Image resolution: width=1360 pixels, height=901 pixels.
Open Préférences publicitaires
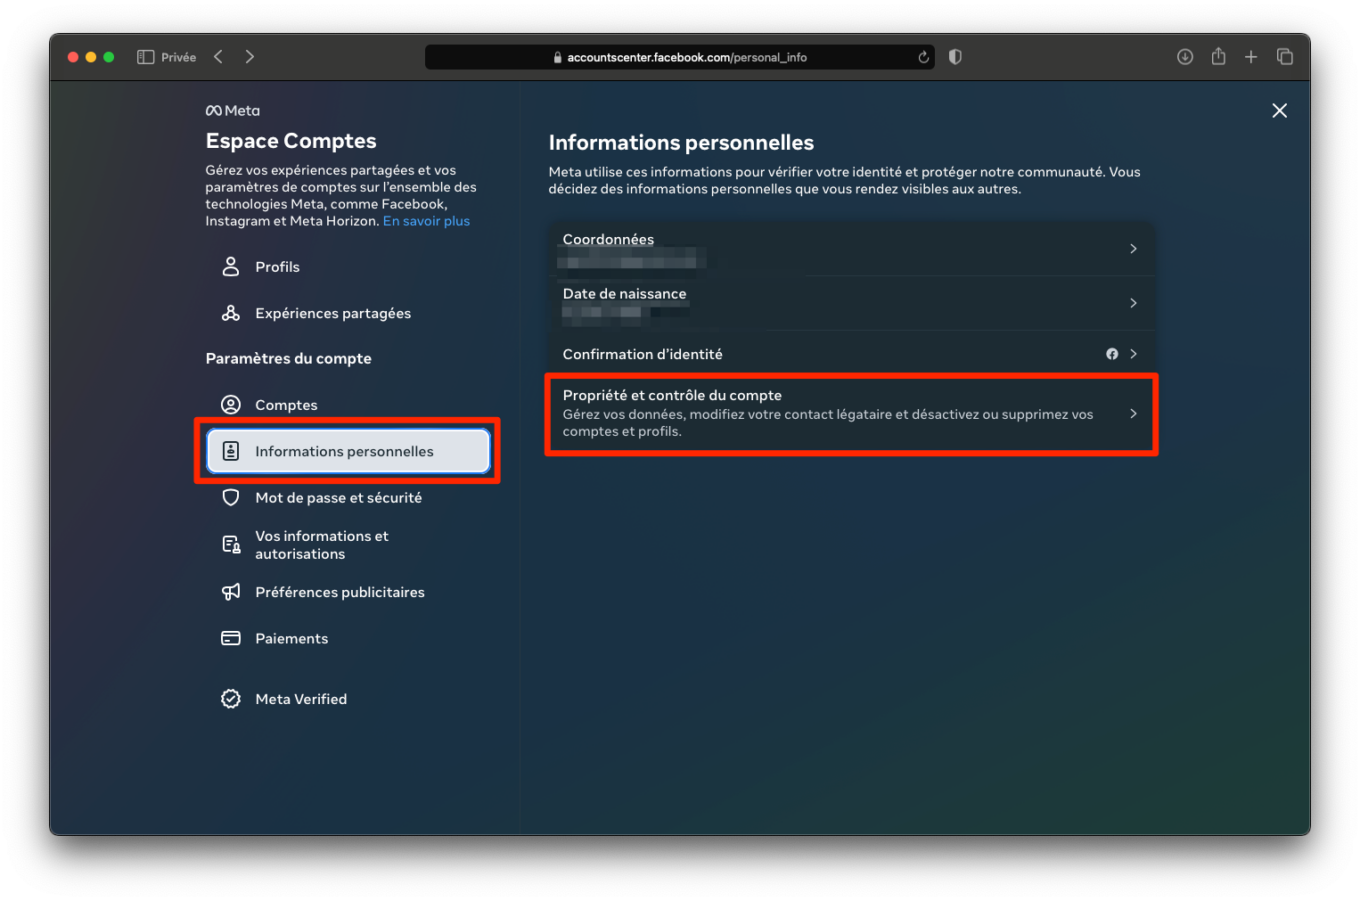pos(348,592)
